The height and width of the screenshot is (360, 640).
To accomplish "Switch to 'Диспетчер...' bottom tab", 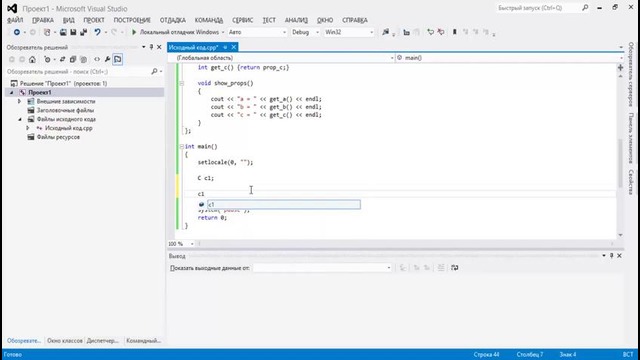I will [102, 340].
